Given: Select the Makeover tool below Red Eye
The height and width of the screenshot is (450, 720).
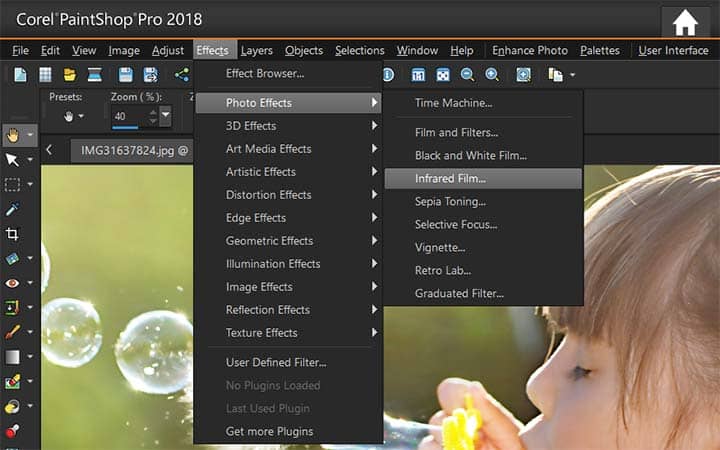Looking at the screenshot, I should (12, 307).
